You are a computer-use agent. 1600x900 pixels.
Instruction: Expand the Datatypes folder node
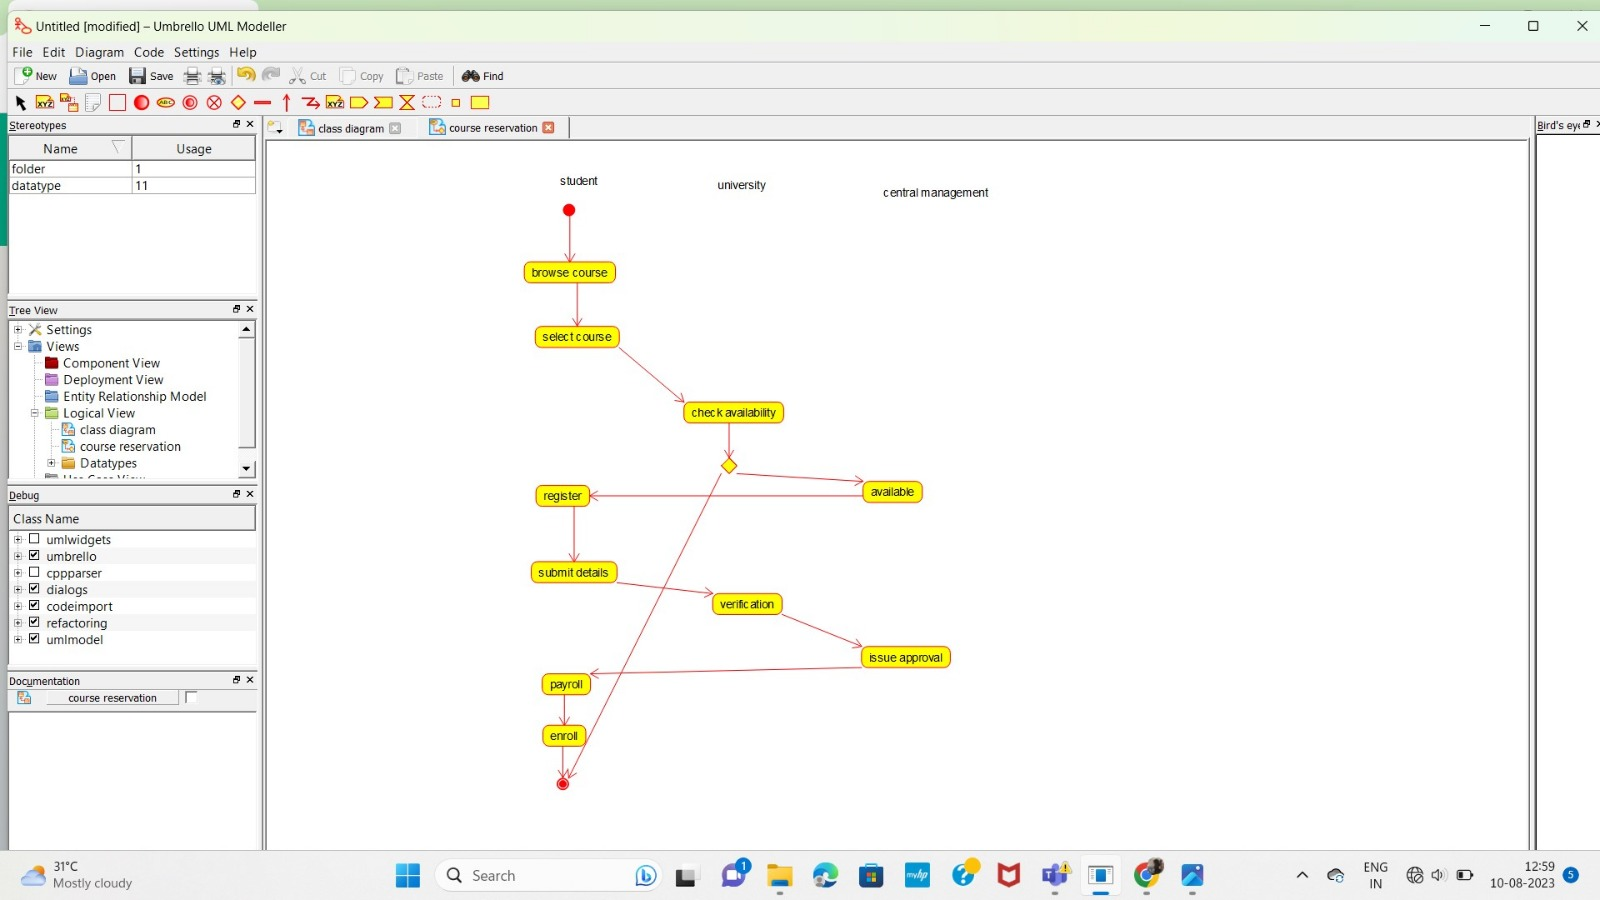52,463
